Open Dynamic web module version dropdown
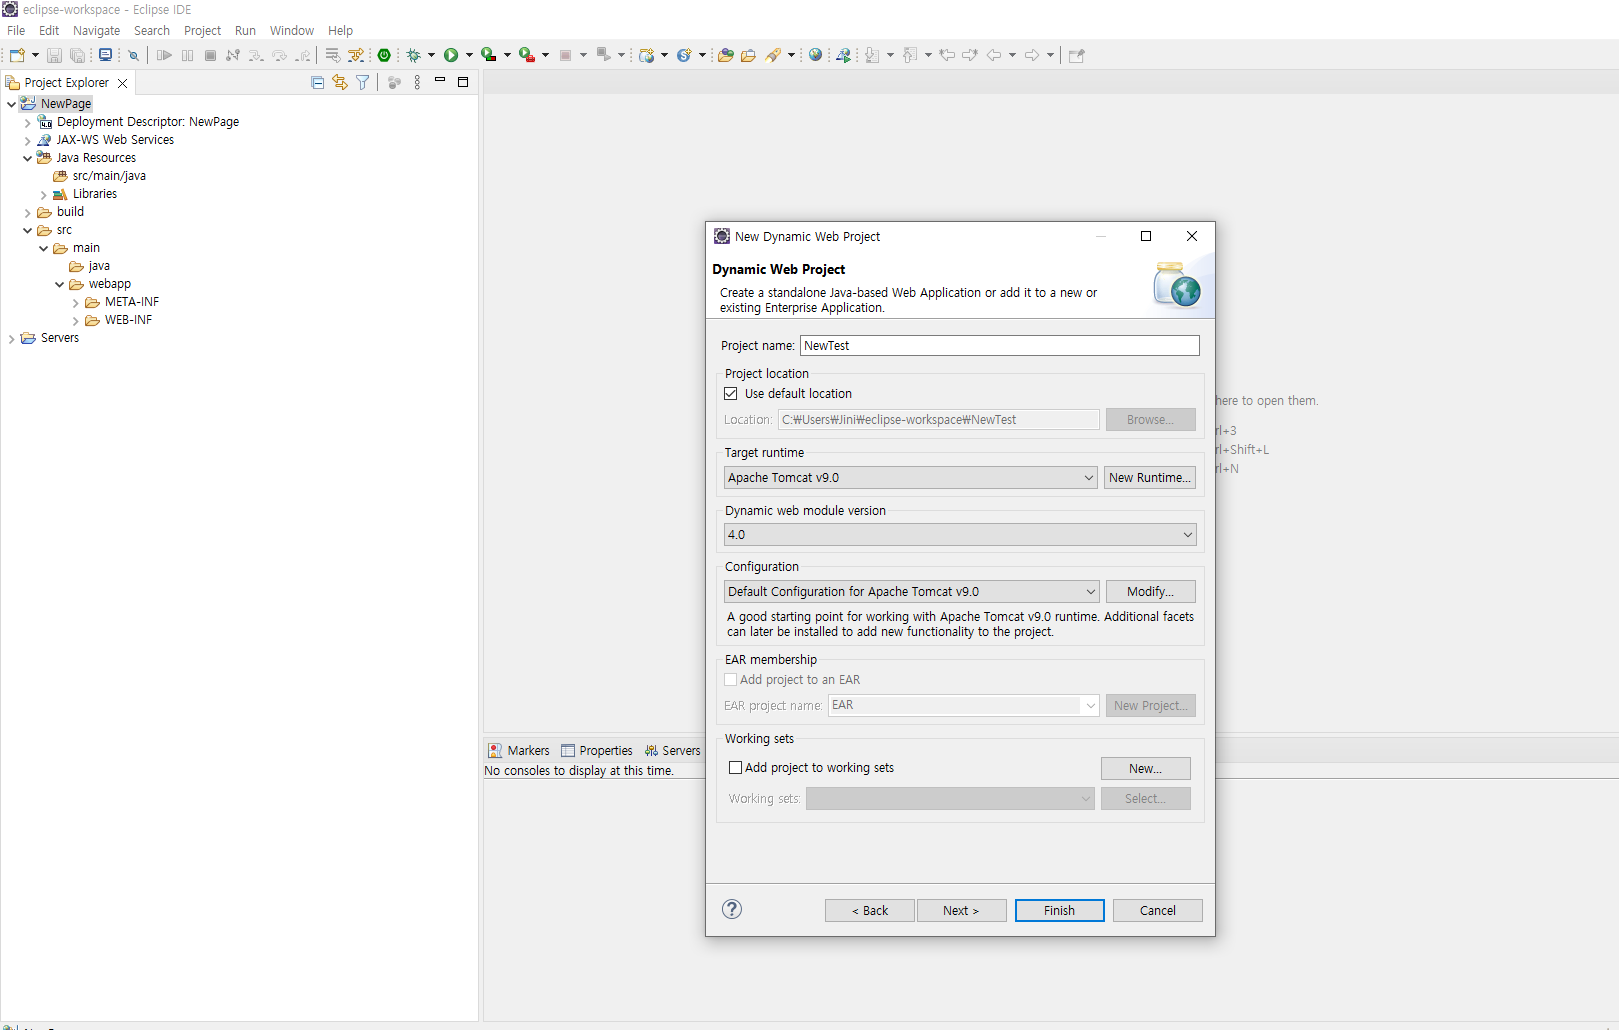Image resolution: width=1619 pixels, height=1030 pixels. (x=960, y=535)
